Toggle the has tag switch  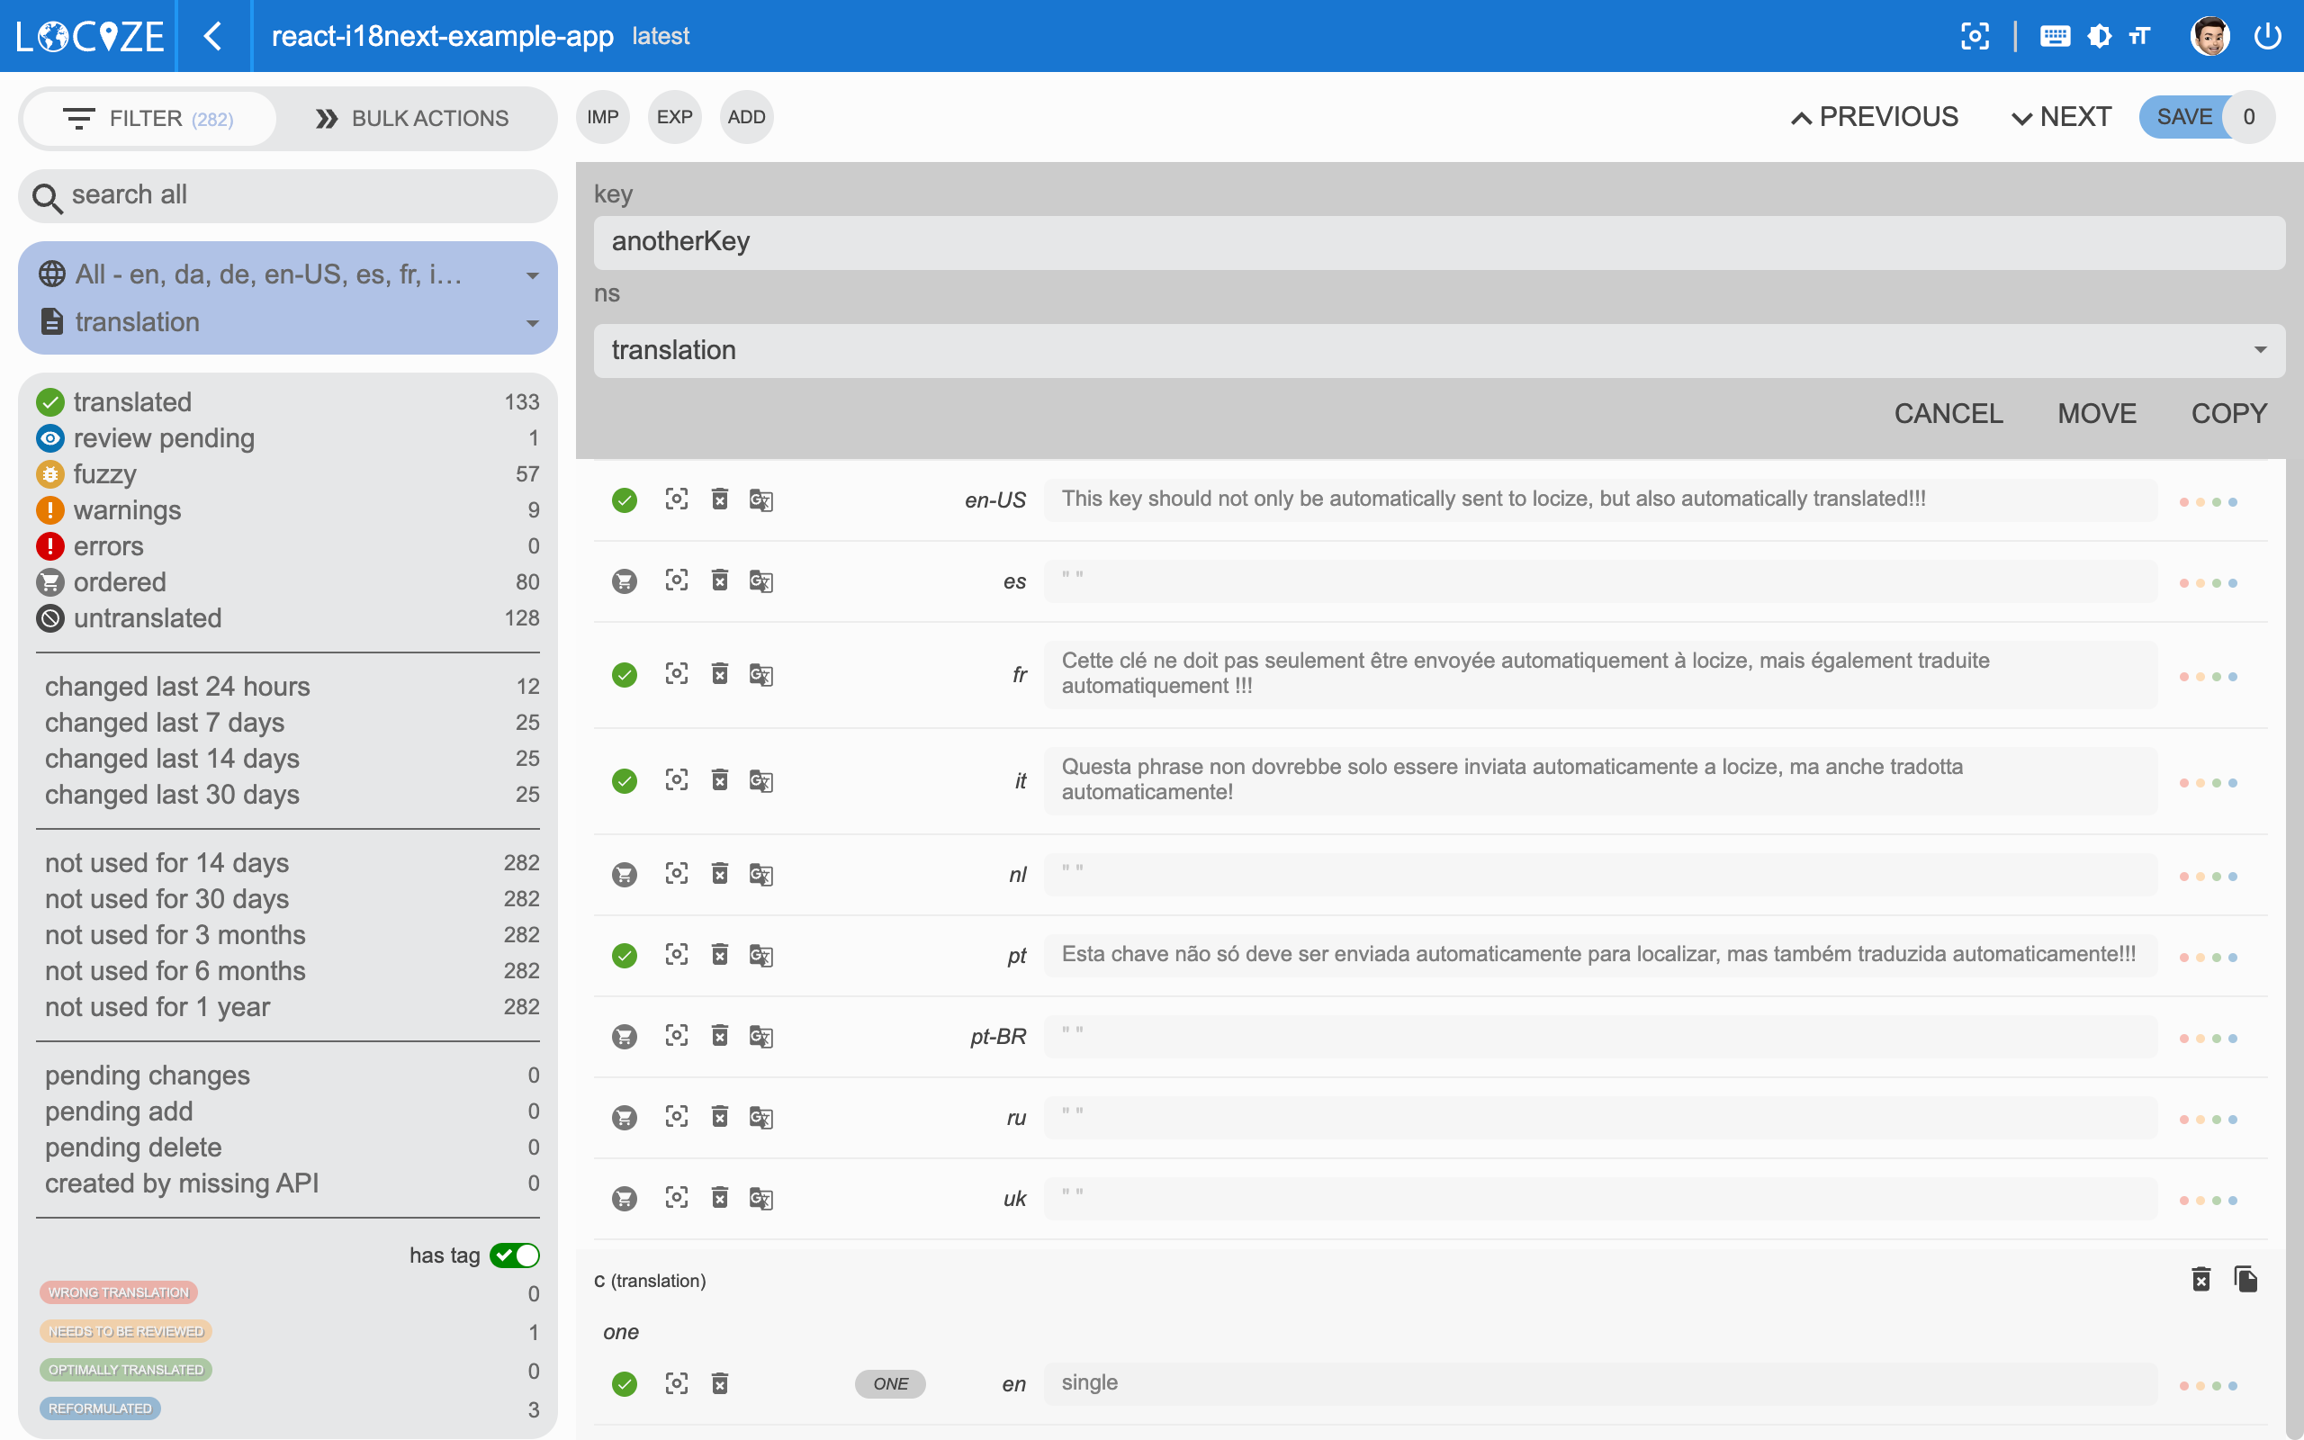(514, 1255)
